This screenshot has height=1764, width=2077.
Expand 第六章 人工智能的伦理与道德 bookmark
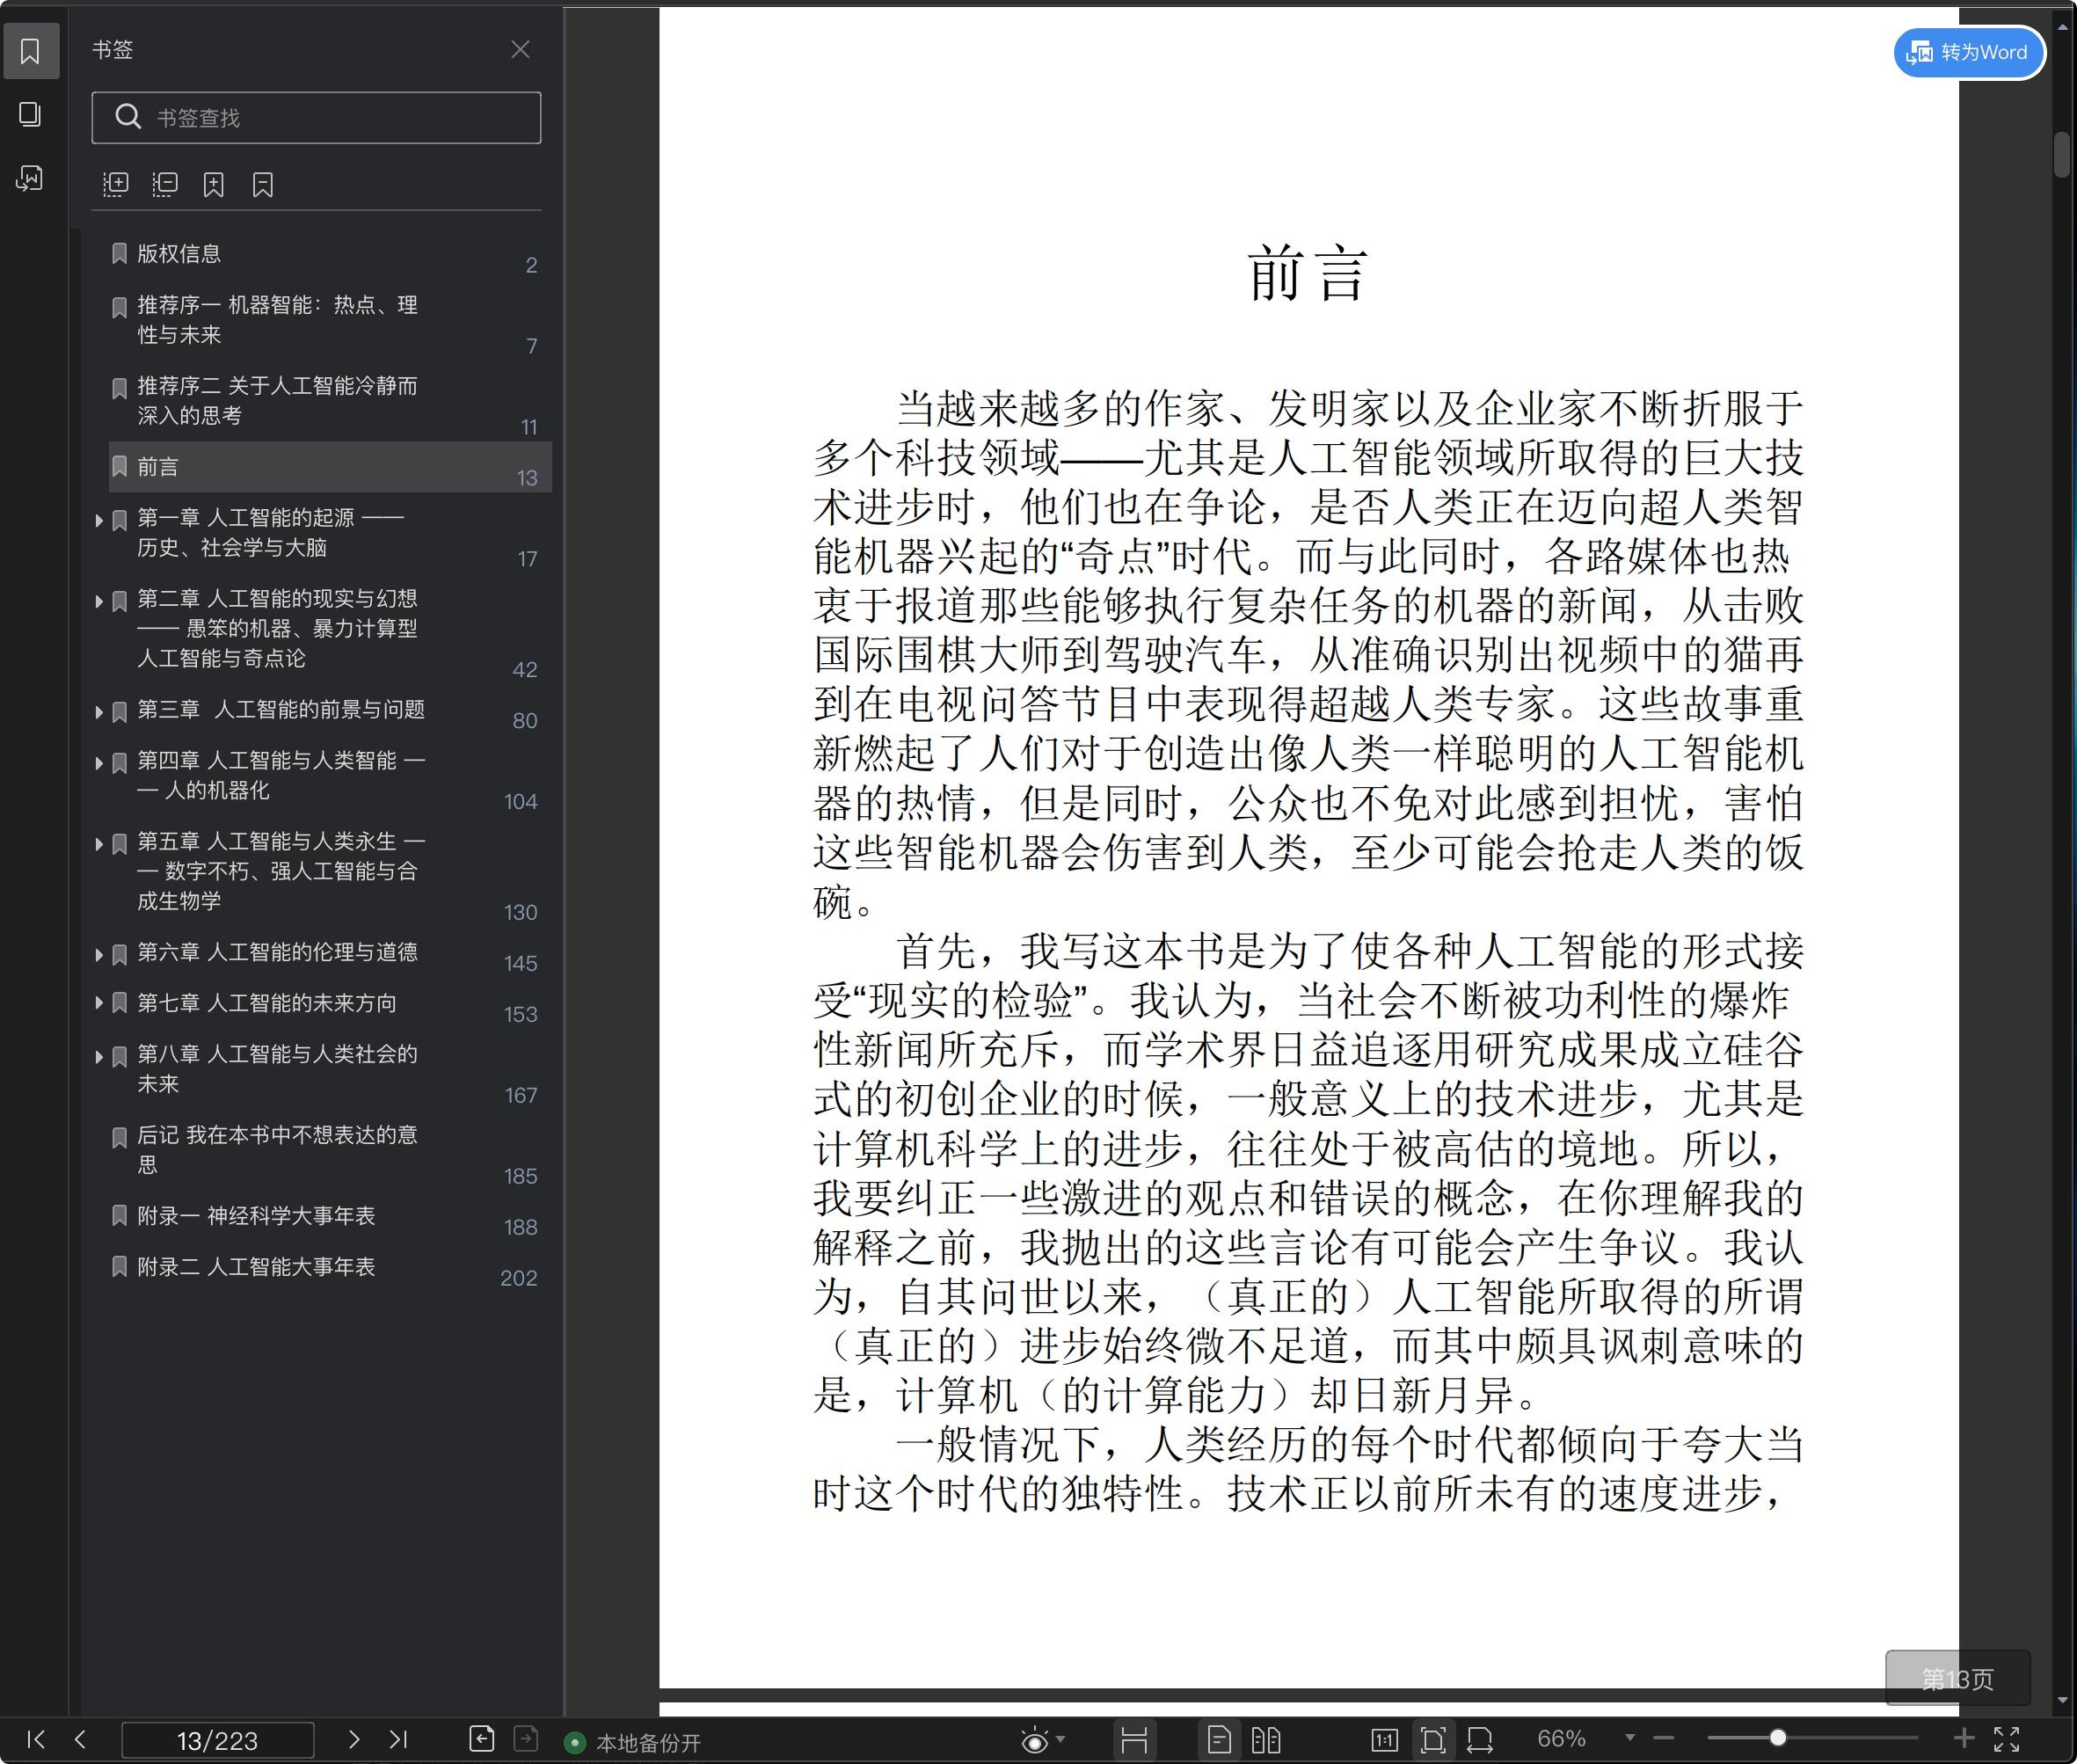[x=99, y=955]
